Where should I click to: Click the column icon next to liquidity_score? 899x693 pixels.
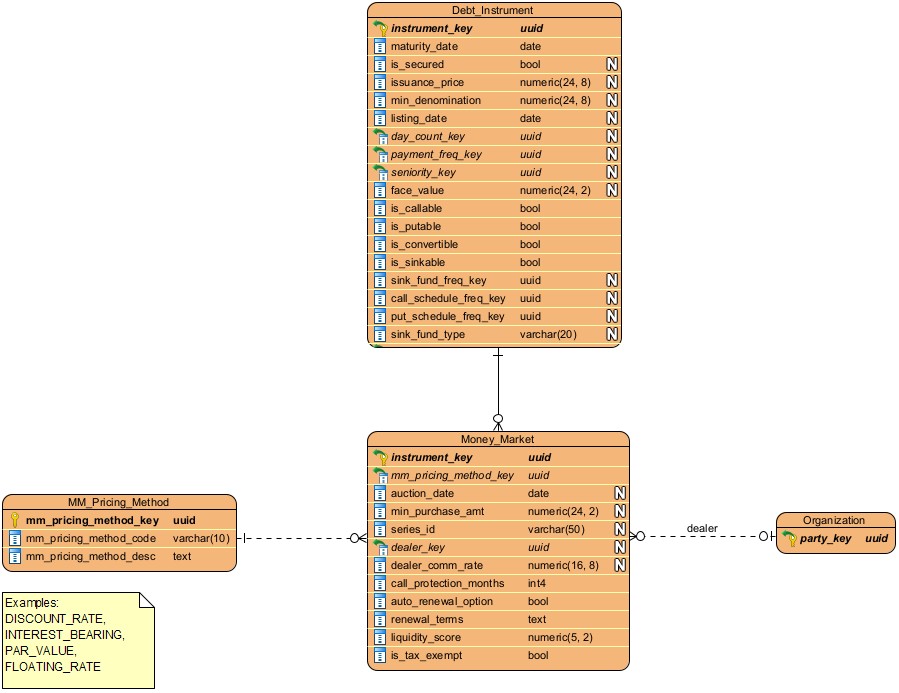pyautogui.click(x=380, y=638)
